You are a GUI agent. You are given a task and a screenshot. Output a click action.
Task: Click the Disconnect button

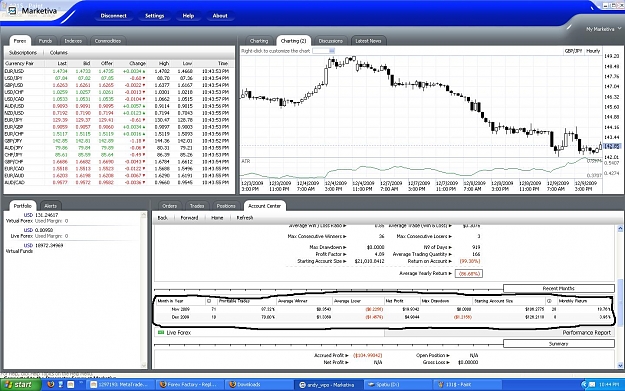point(114,16)
